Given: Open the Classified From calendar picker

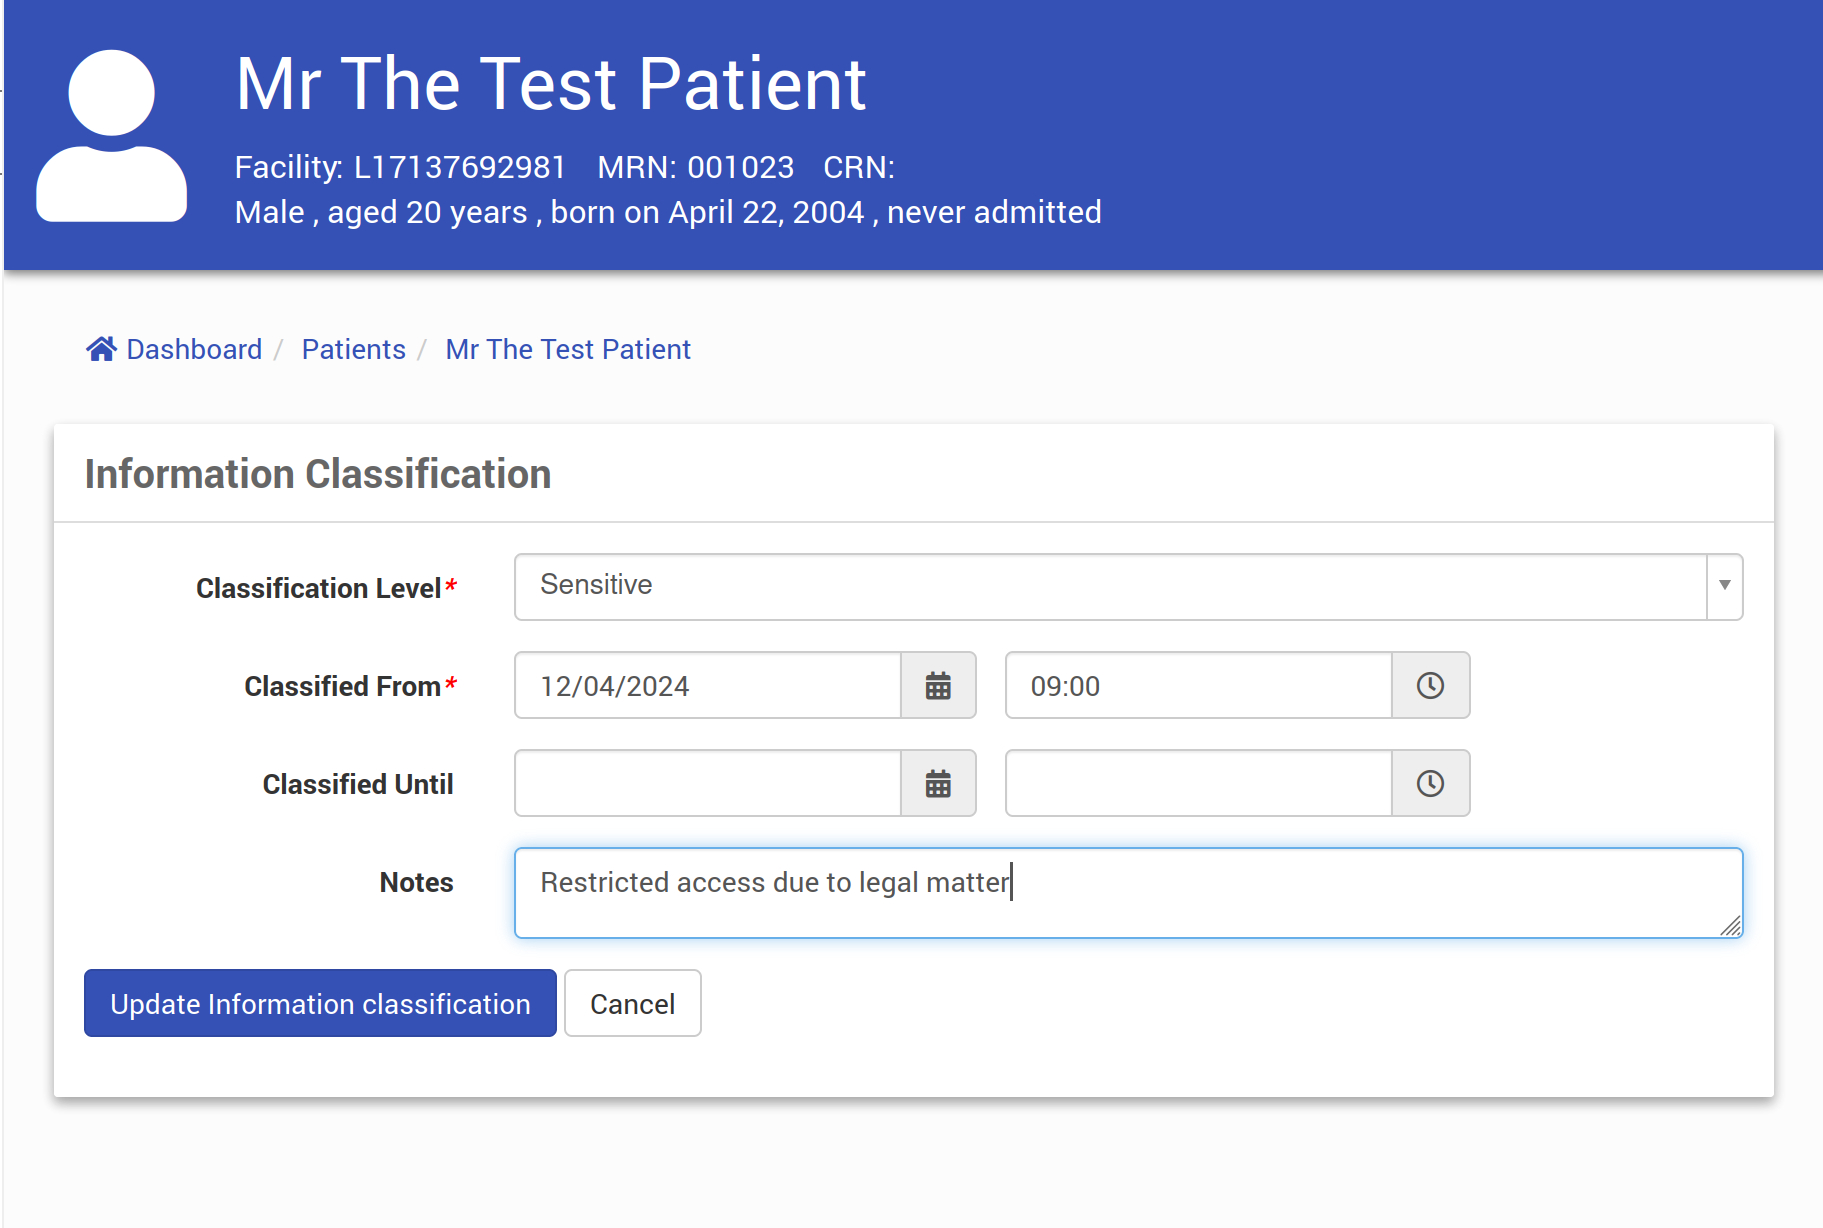Looking at the screenshot, I should (938, 686).
